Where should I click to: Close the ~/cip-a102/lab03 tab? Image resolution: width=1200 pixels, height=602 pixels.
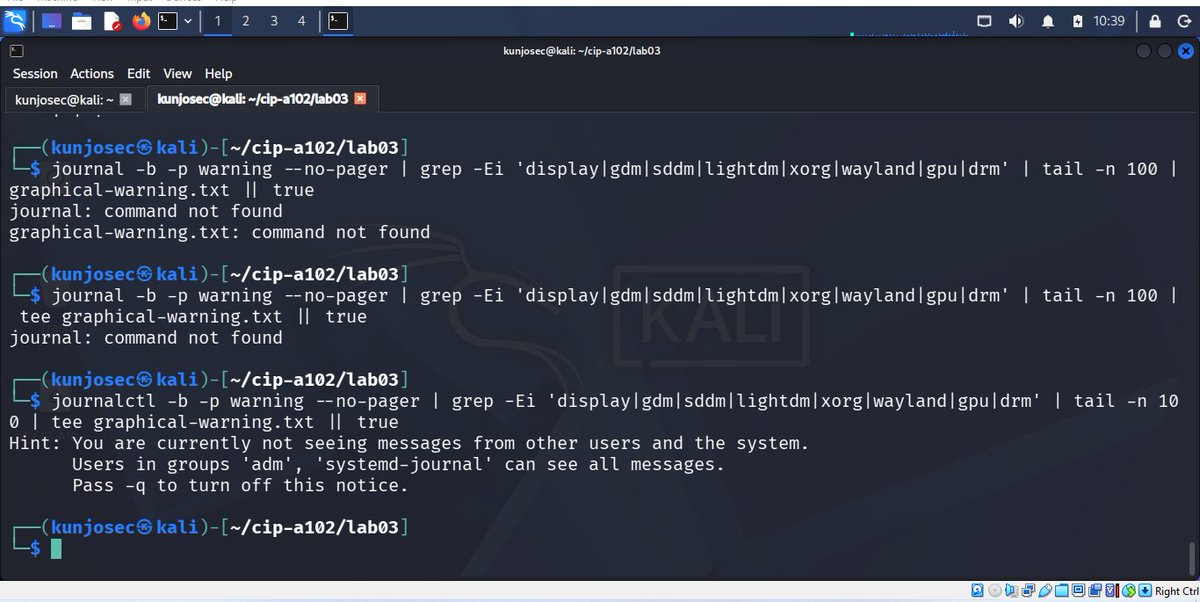point(361,99)
